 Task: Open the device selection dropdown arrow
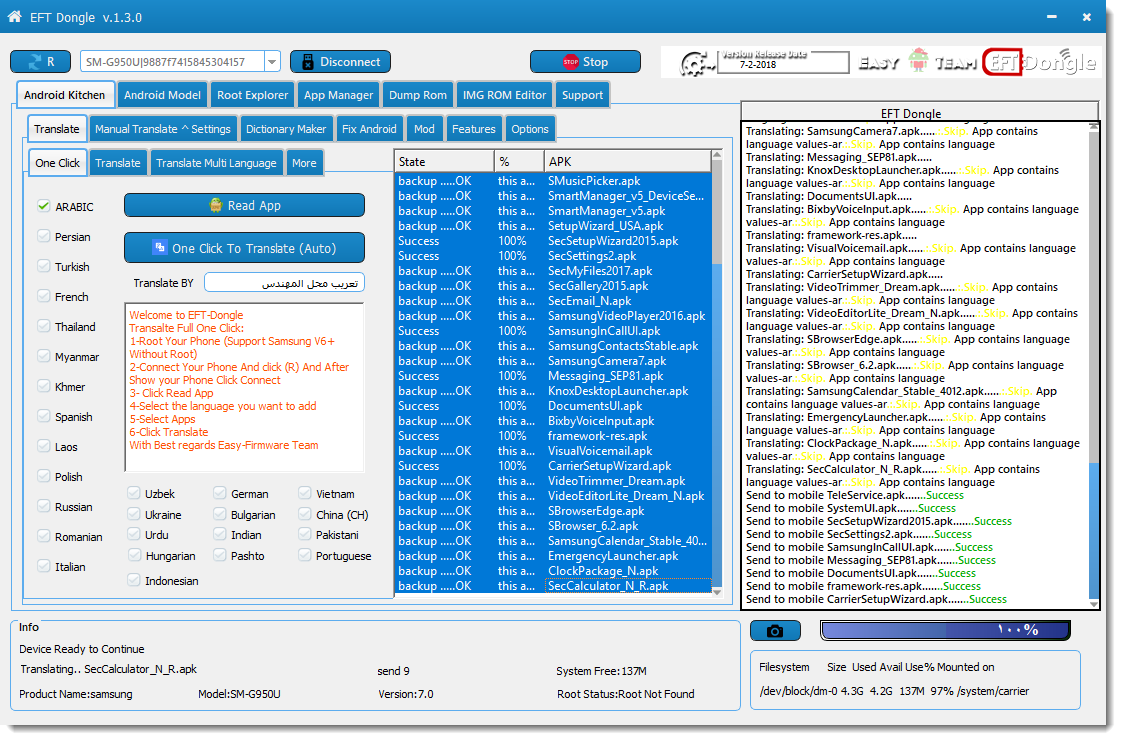point(272,62)
